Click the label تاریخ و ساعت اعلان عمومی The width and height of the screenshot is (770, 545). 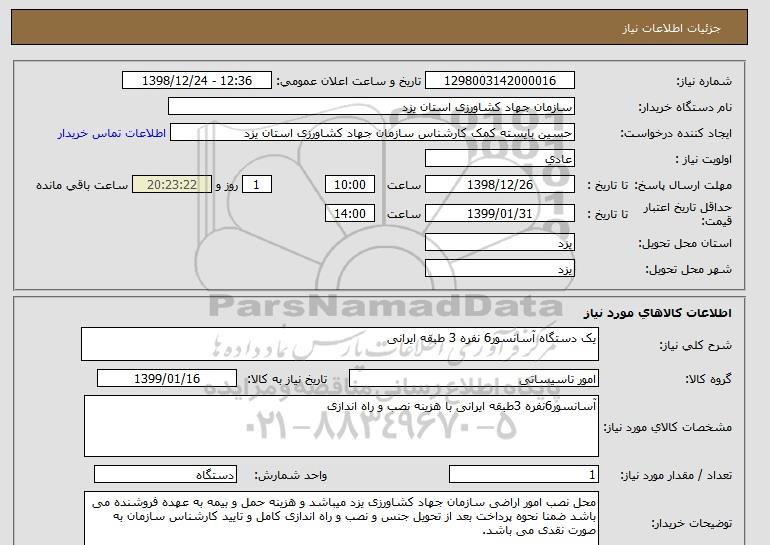349,82
